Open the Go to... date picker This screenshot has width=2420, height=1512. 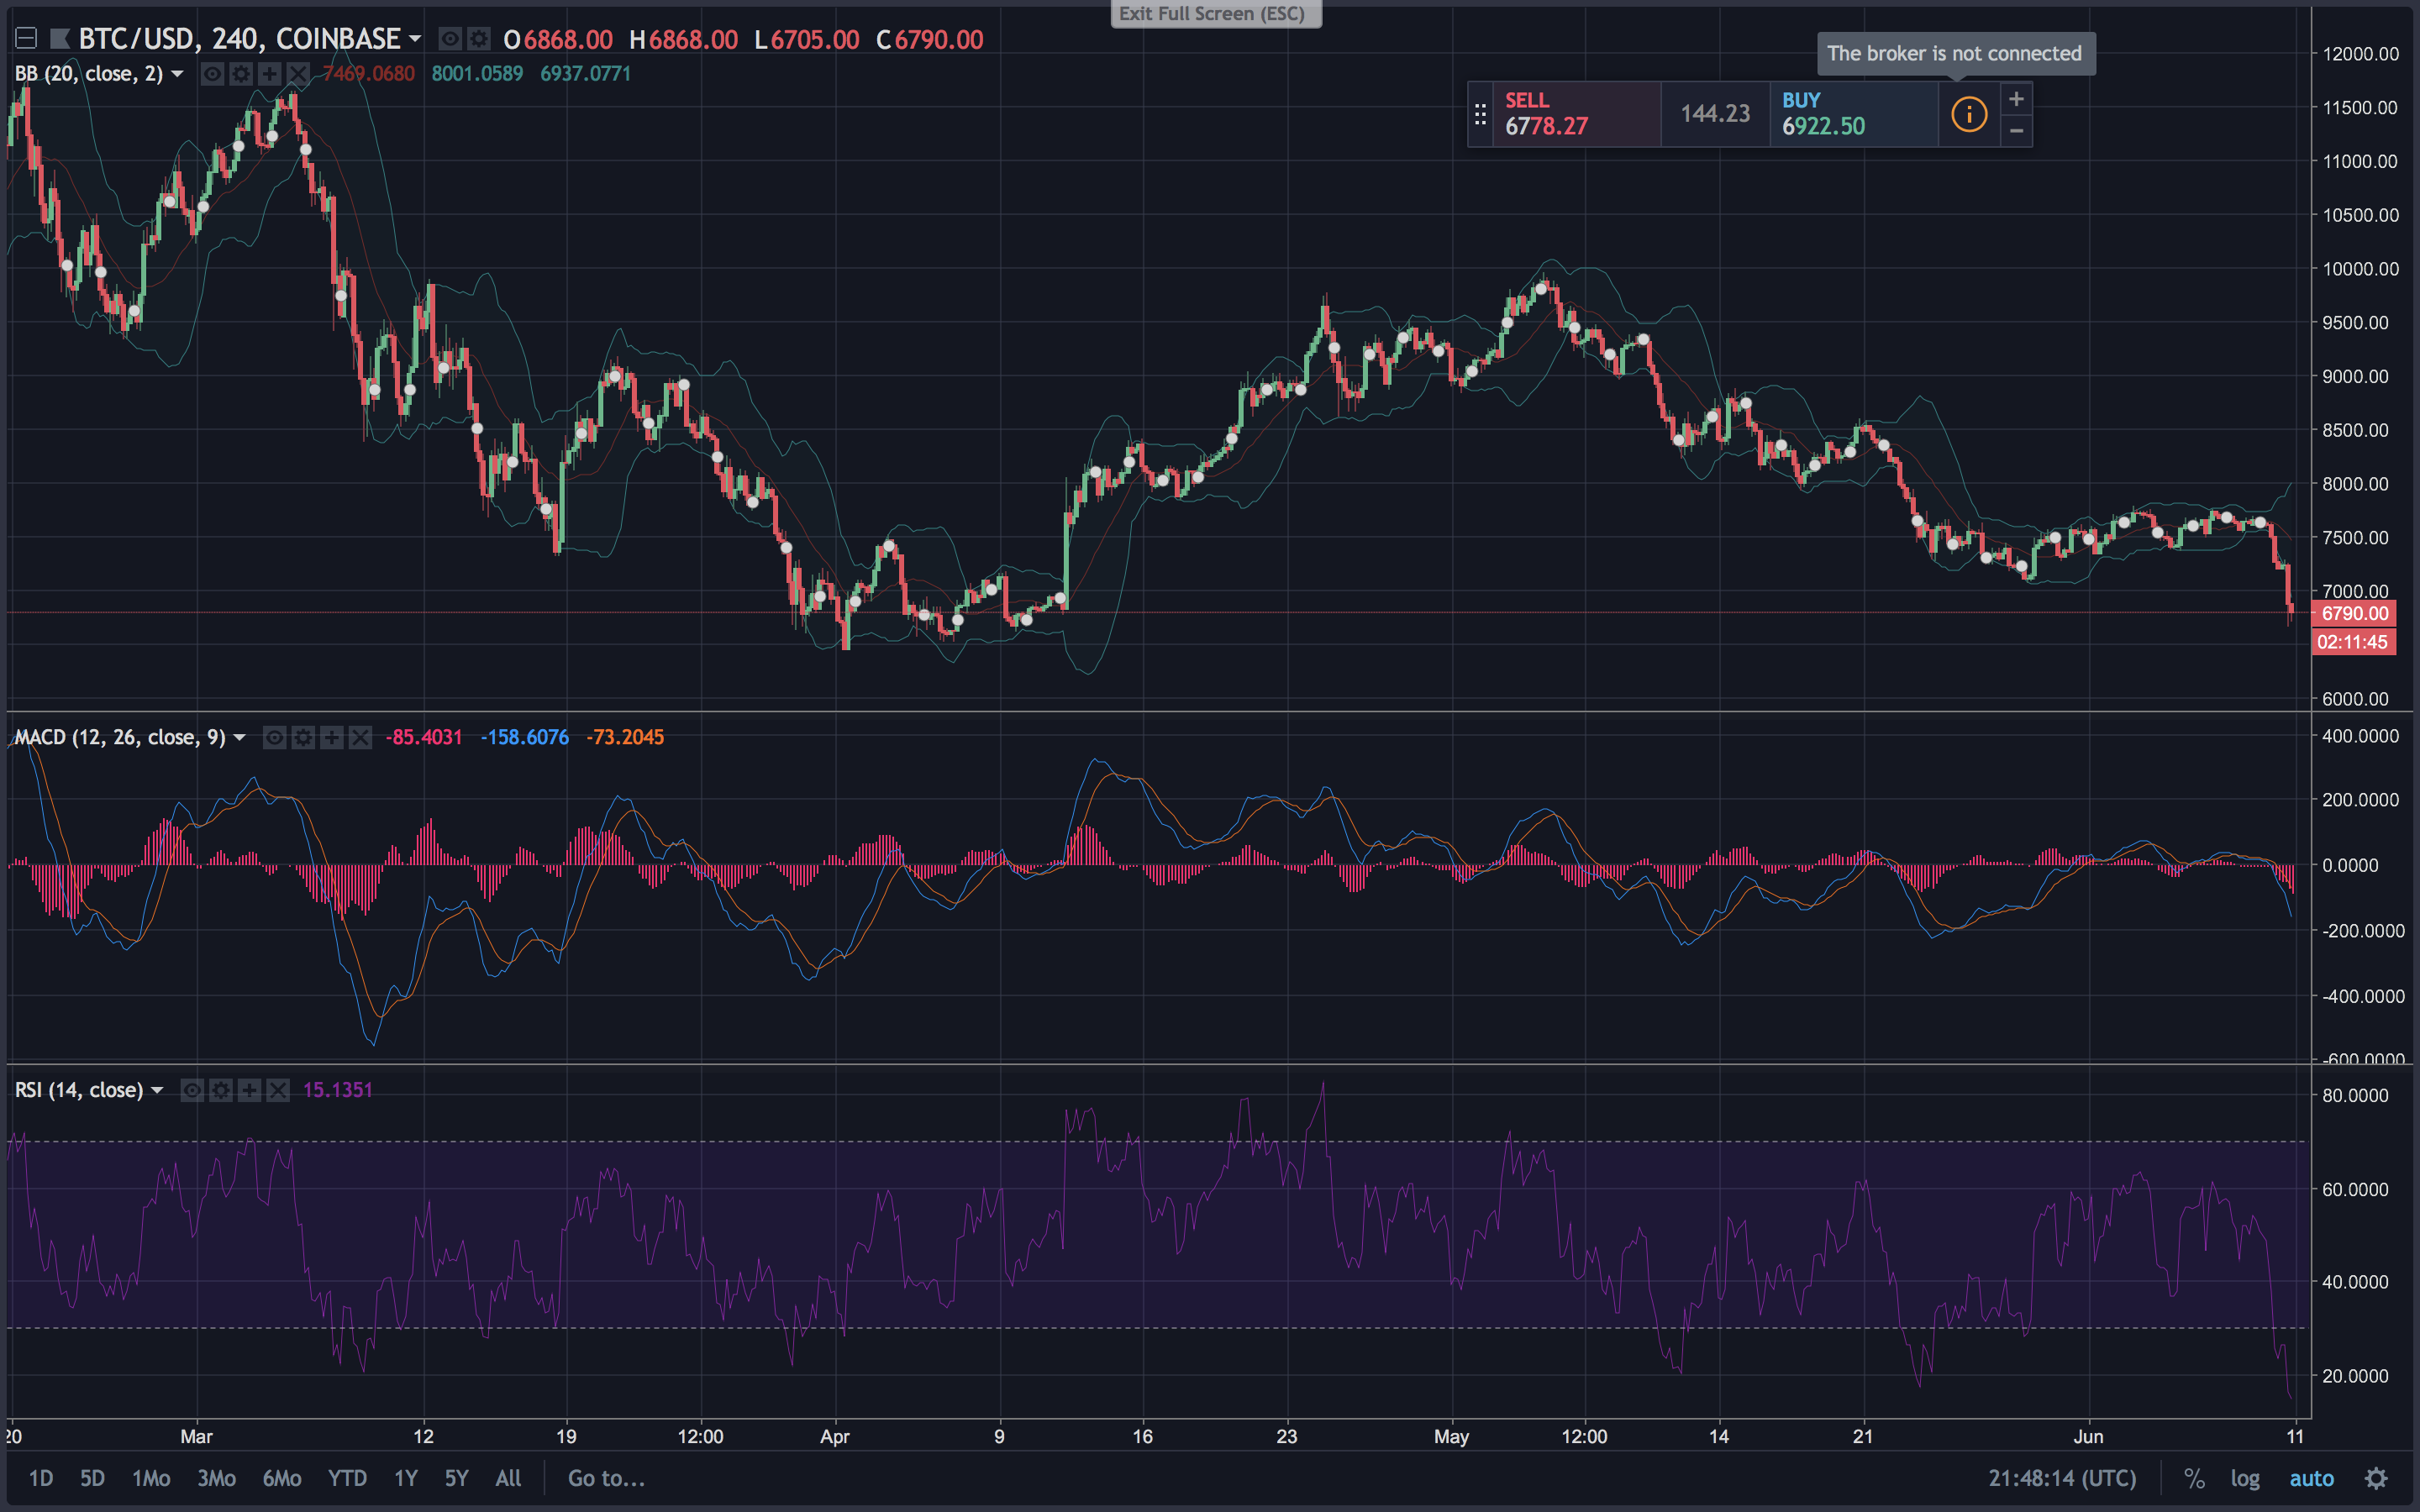click(606, 1478)
